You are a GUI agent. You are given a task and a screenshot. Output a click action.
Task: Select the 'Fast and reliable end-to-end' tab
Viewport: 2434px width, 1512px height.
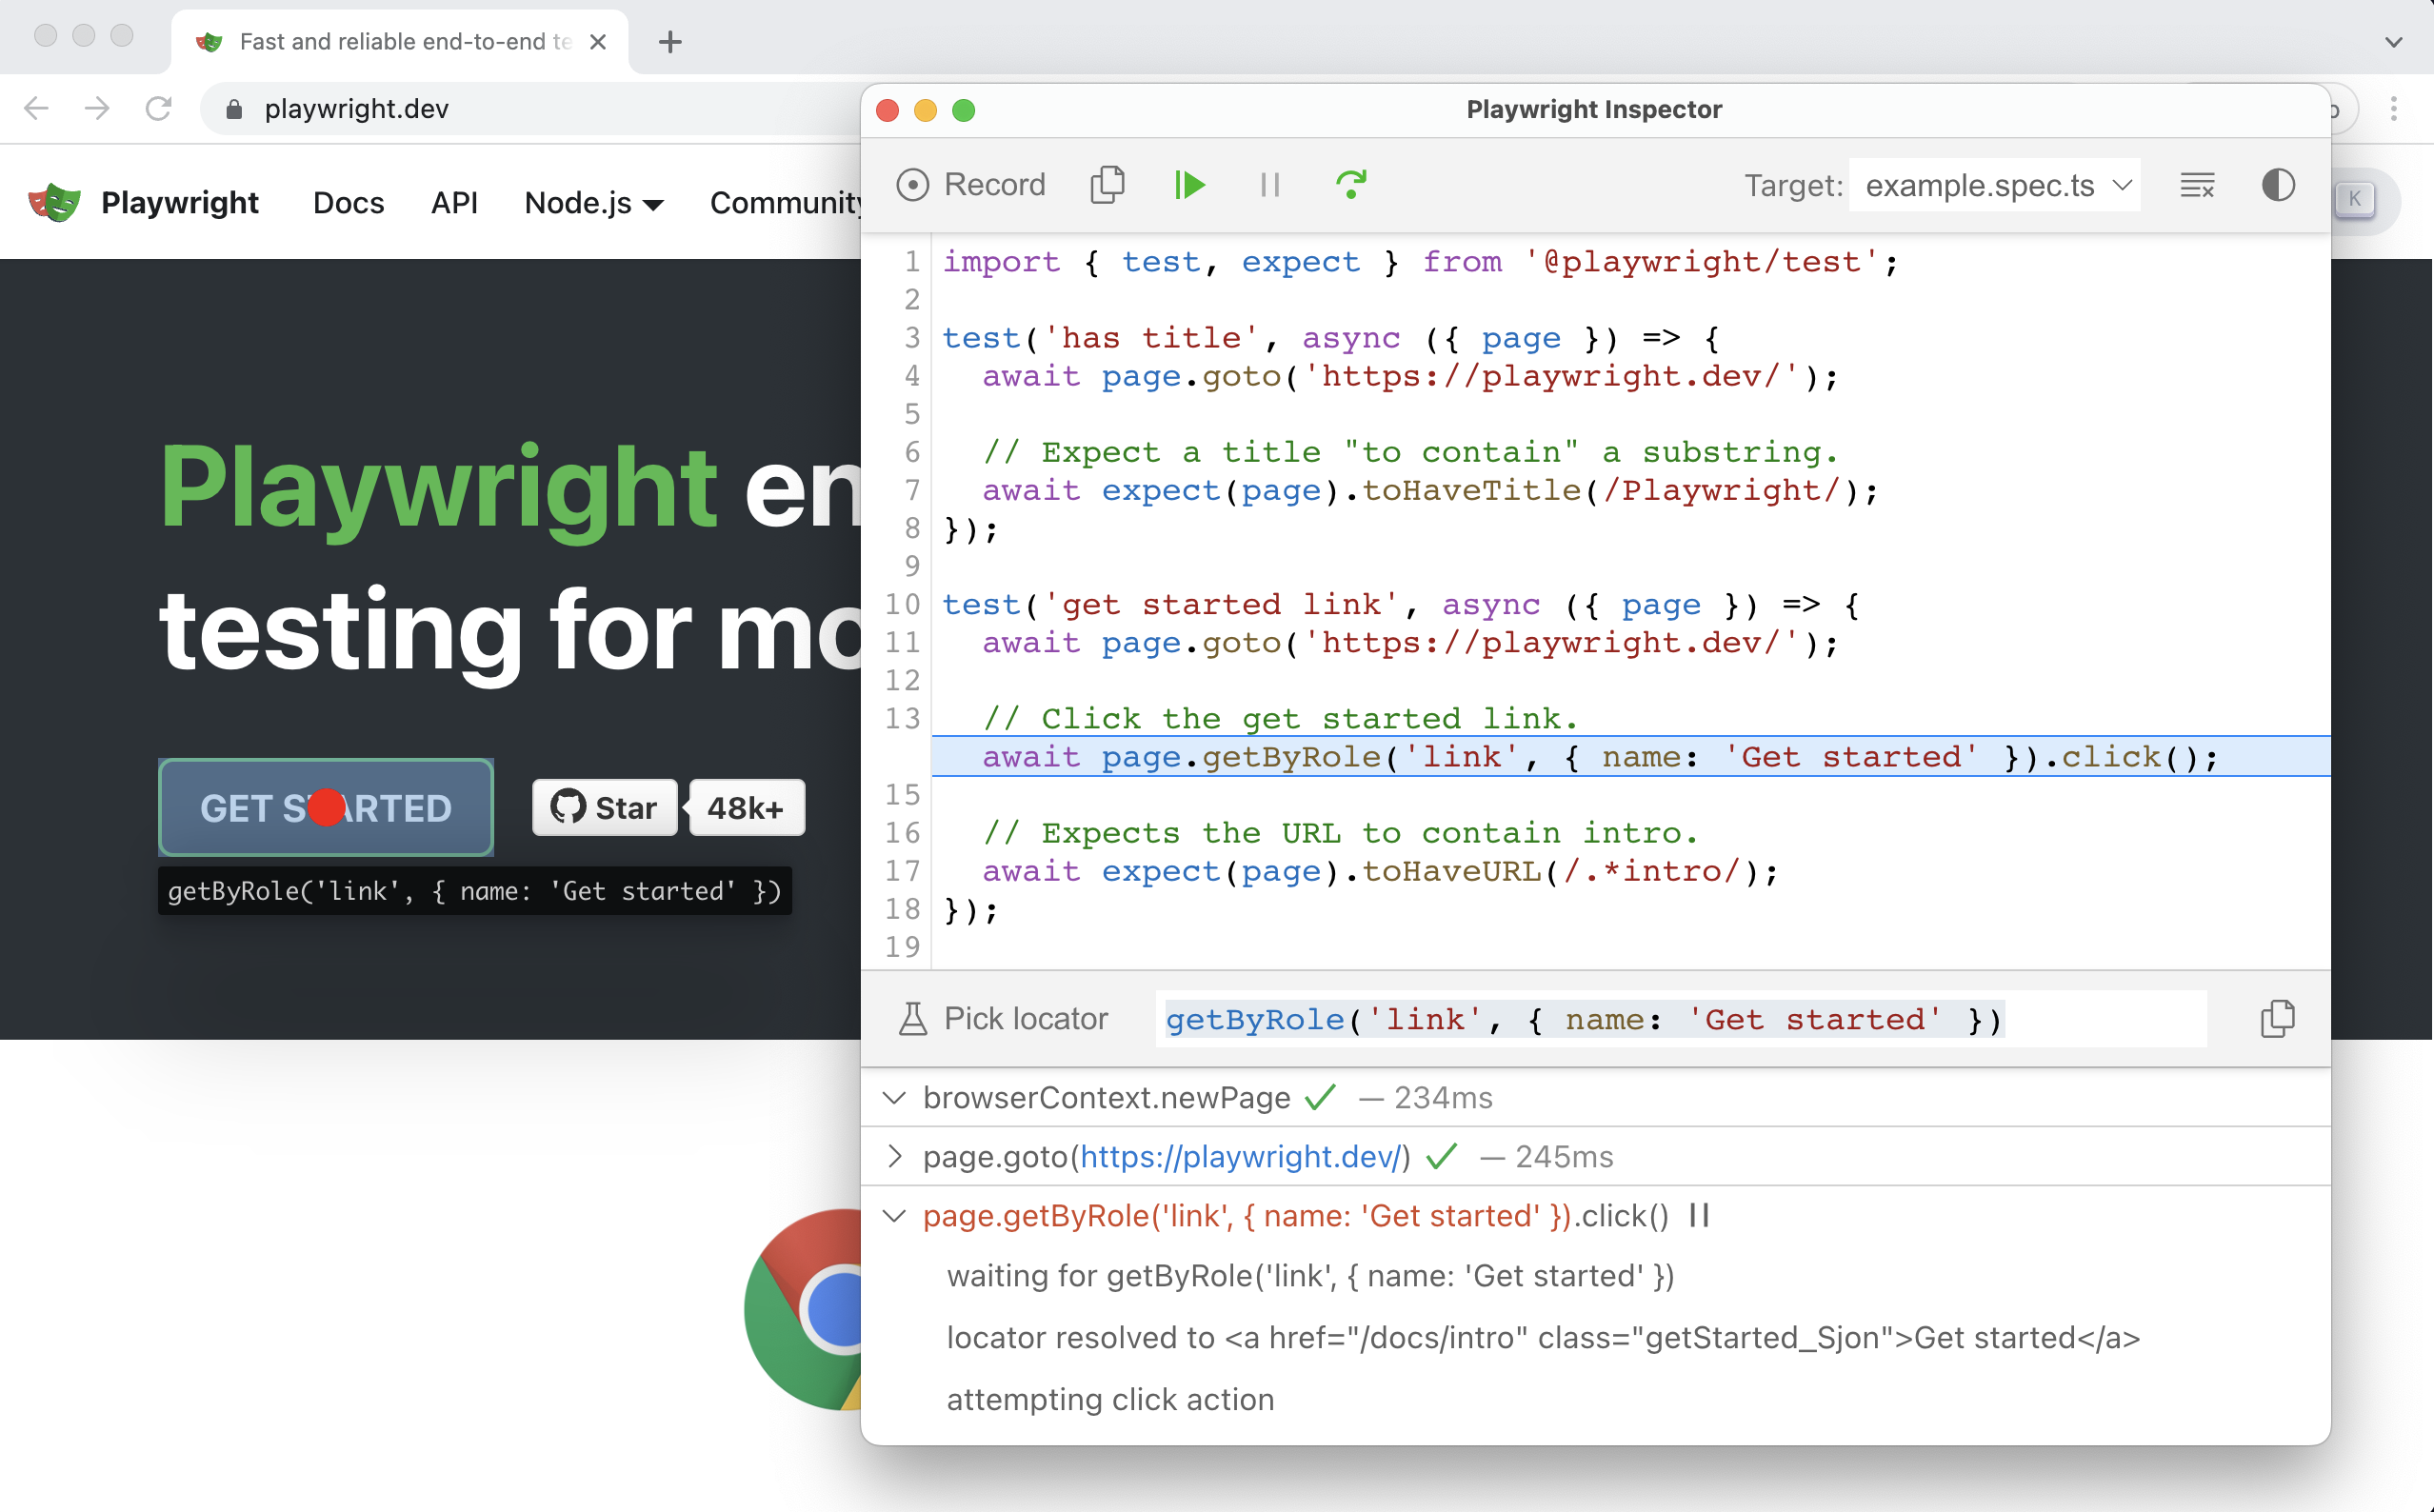coord(400,42)
